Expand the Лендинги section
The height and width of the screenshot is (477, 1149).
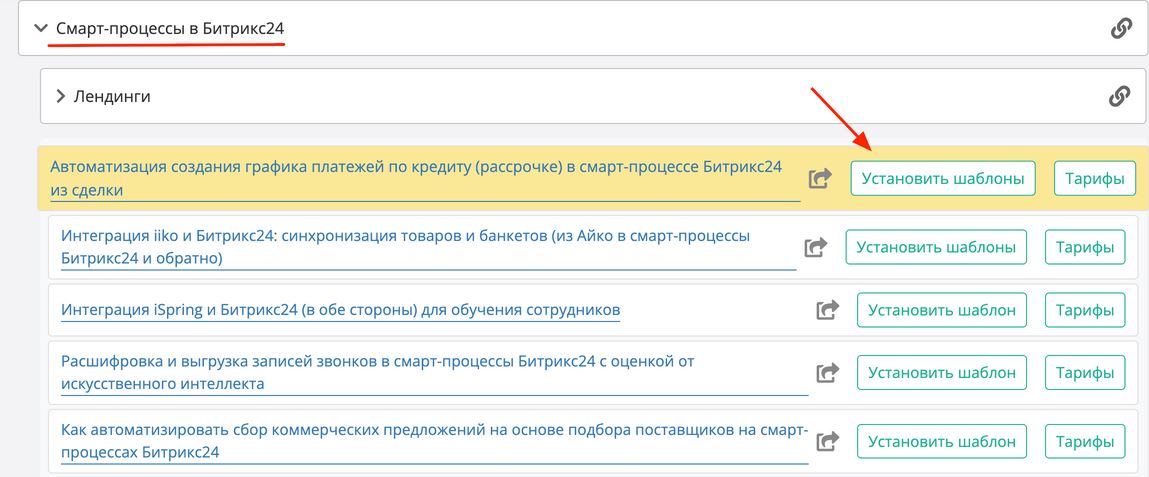pos(61,97)
